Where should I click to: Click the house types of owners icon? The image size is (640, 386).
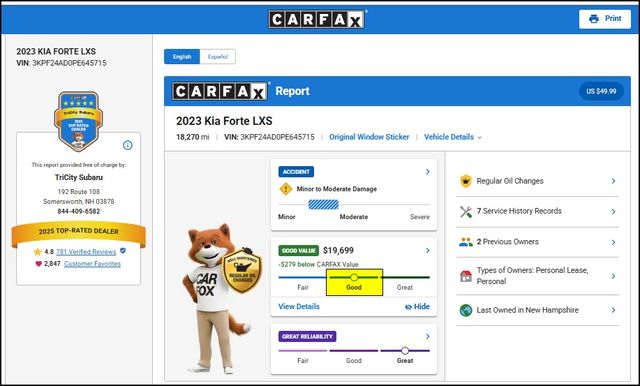tap(466, 276)
